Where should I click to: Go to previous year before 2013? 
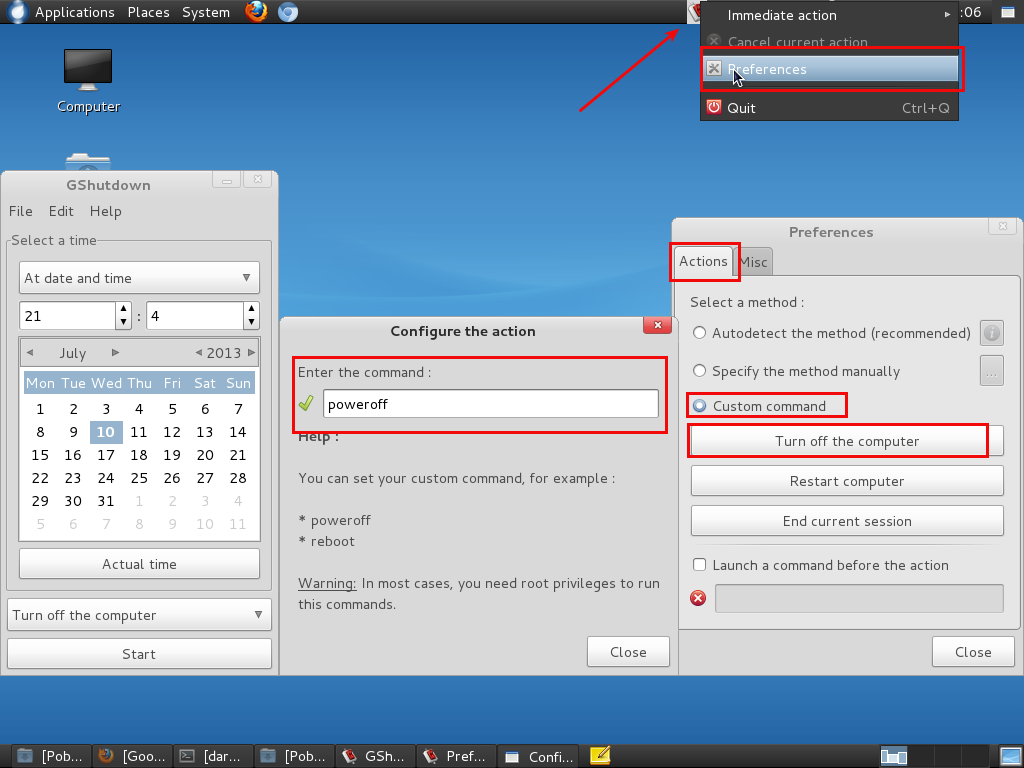[199, 353]
